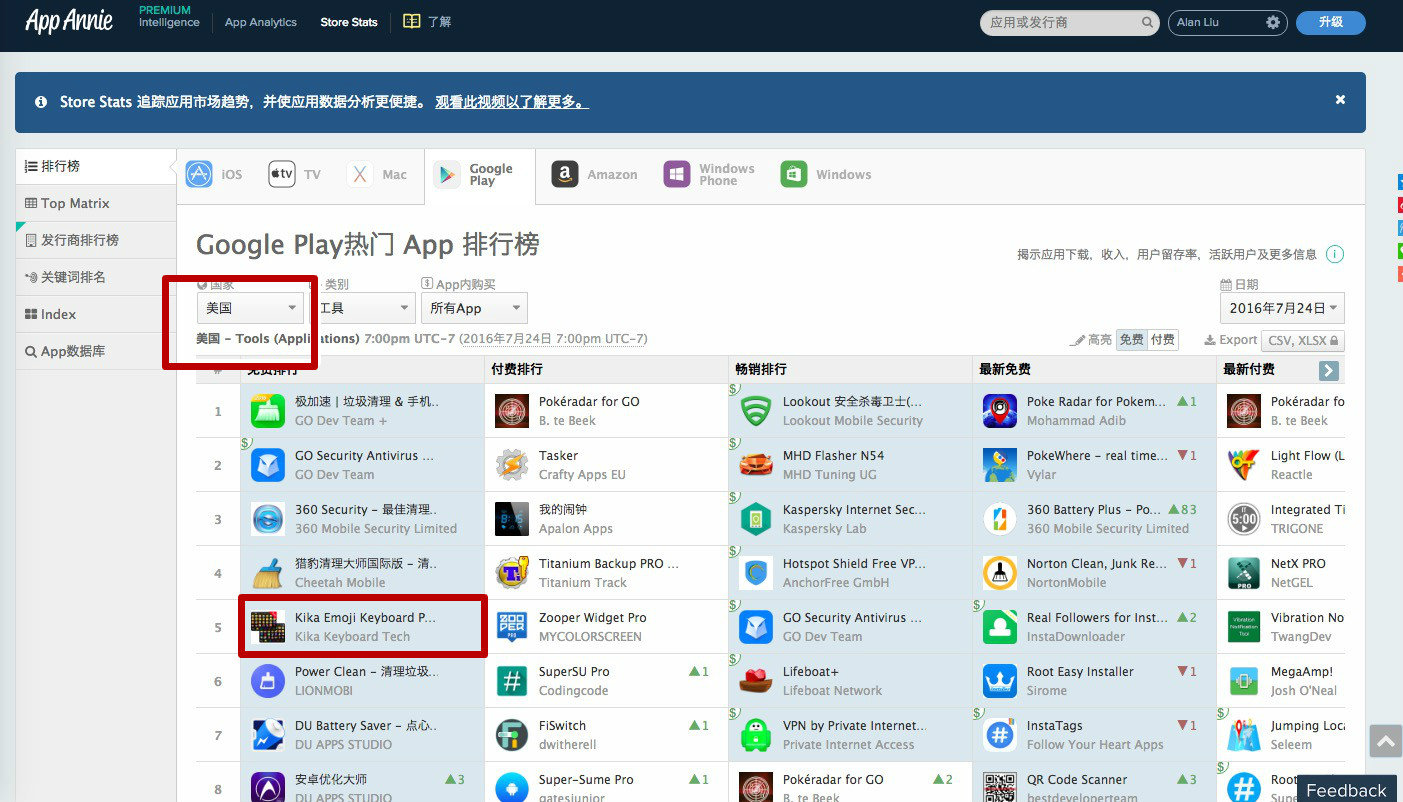Open the 了解 learn menu
The height and width of the screenshot is (802, 1403).
427,21
